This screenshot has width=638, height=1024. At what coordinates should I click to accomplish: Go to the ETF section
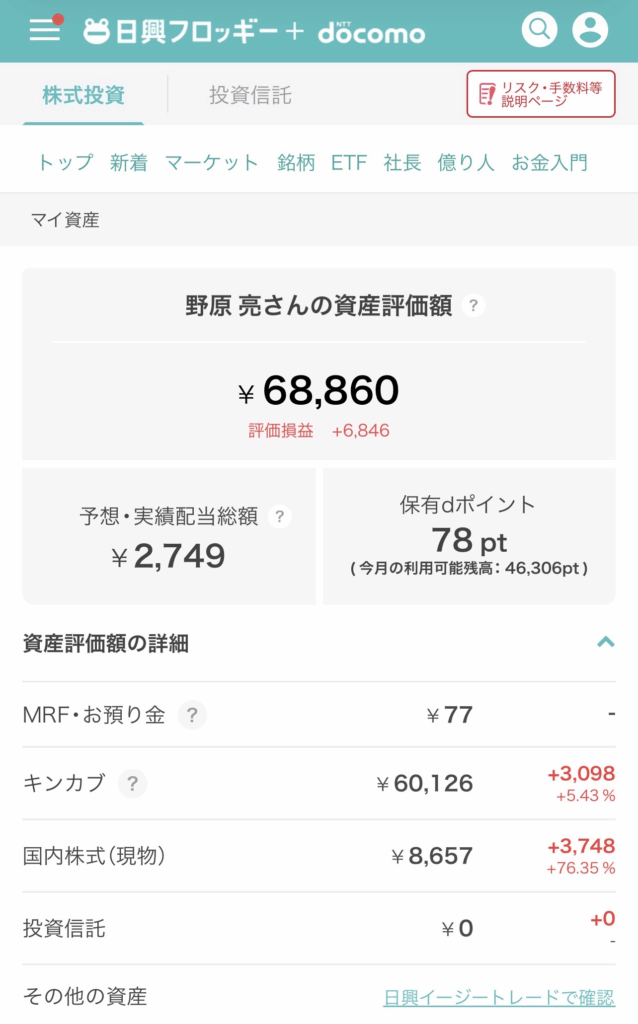pos(349,163)
